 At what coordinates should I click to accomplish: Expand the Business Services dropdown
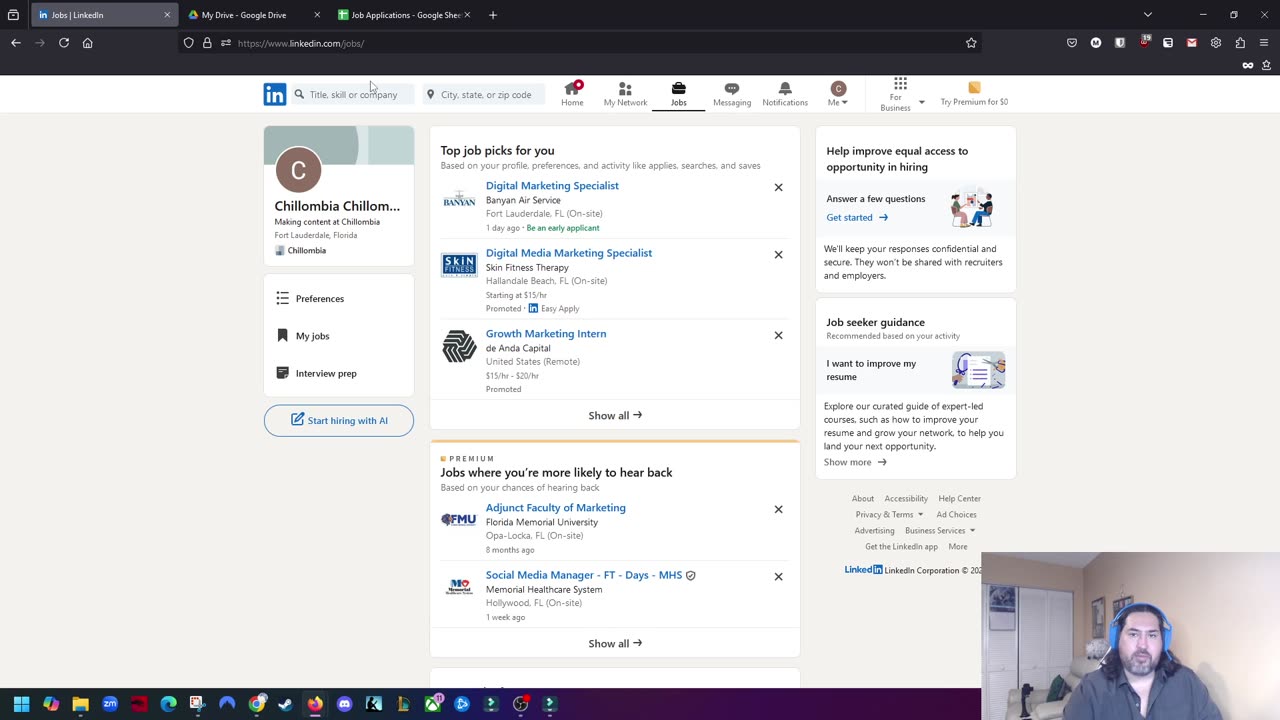(940, 530)
